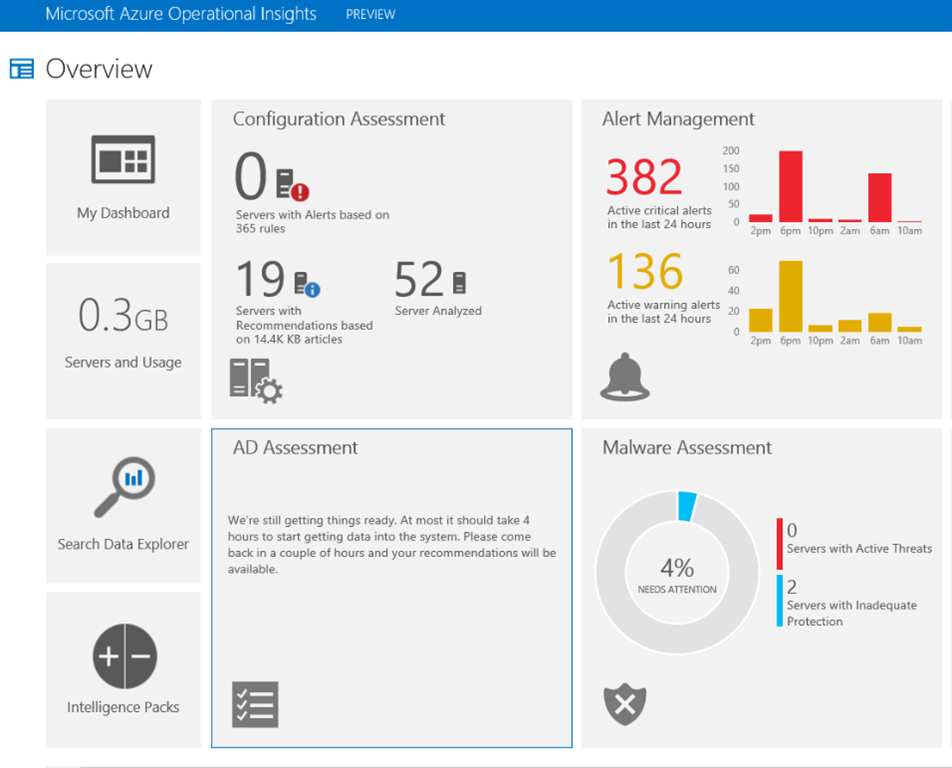Screen dimensions: 952x768
Task: Open the Search Data Explorer magnifier icon
Action: pos(123,487)
